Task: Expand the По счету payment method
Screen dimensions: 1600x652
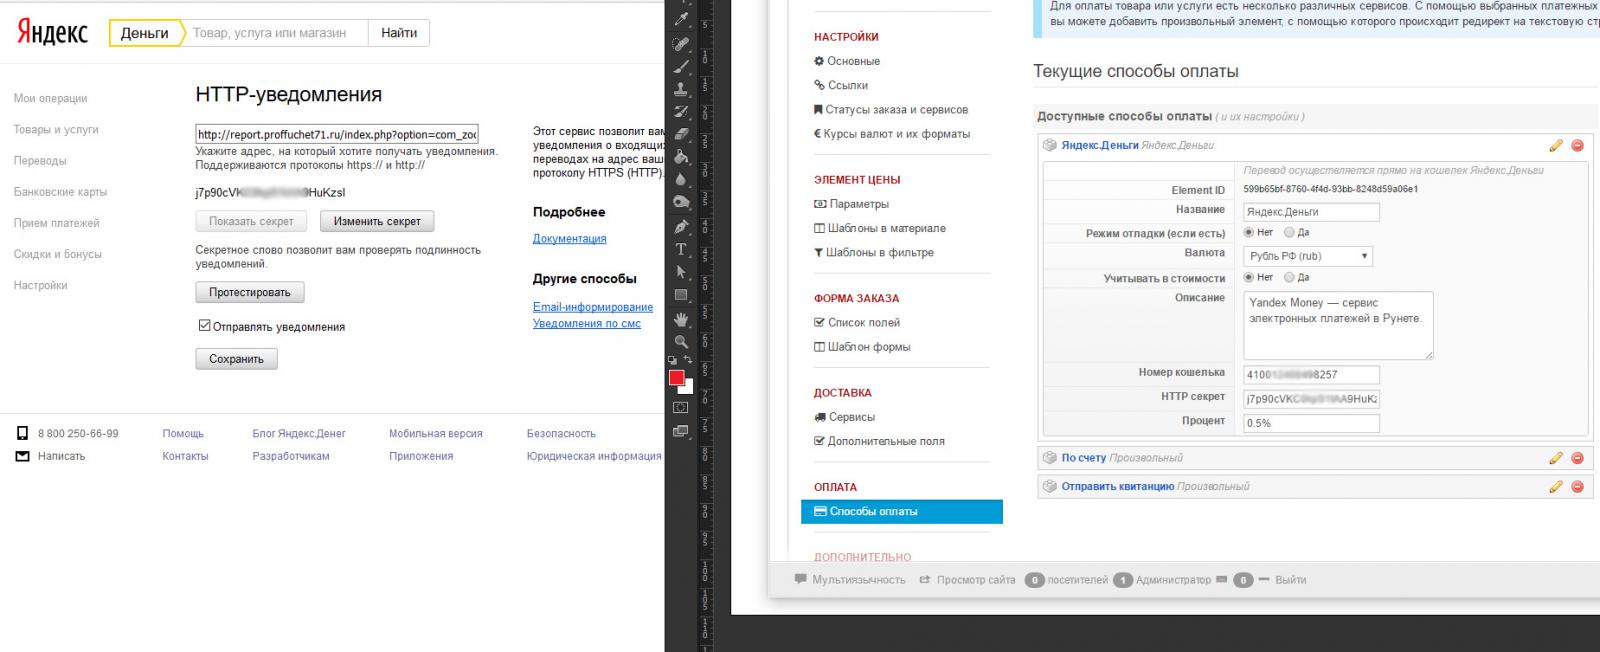Action: (1083, 458)
